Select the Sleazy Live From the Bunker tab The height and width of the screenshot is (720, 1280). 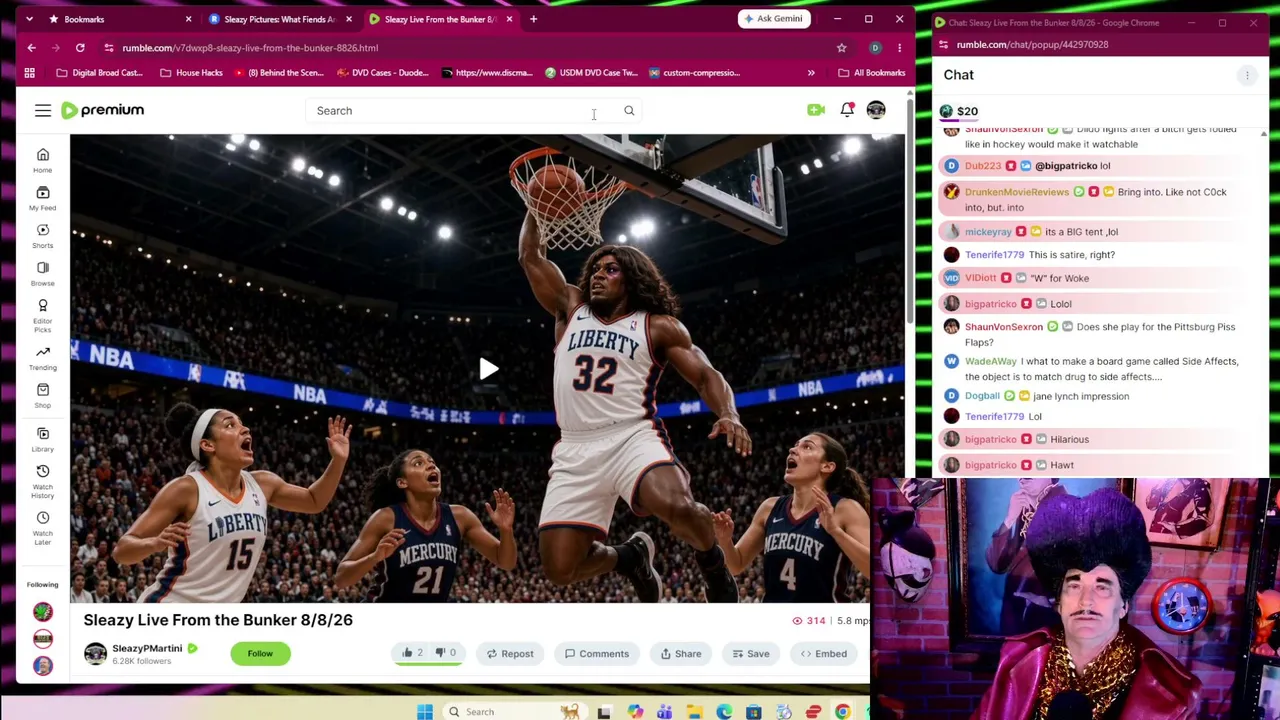pos(440,19)
